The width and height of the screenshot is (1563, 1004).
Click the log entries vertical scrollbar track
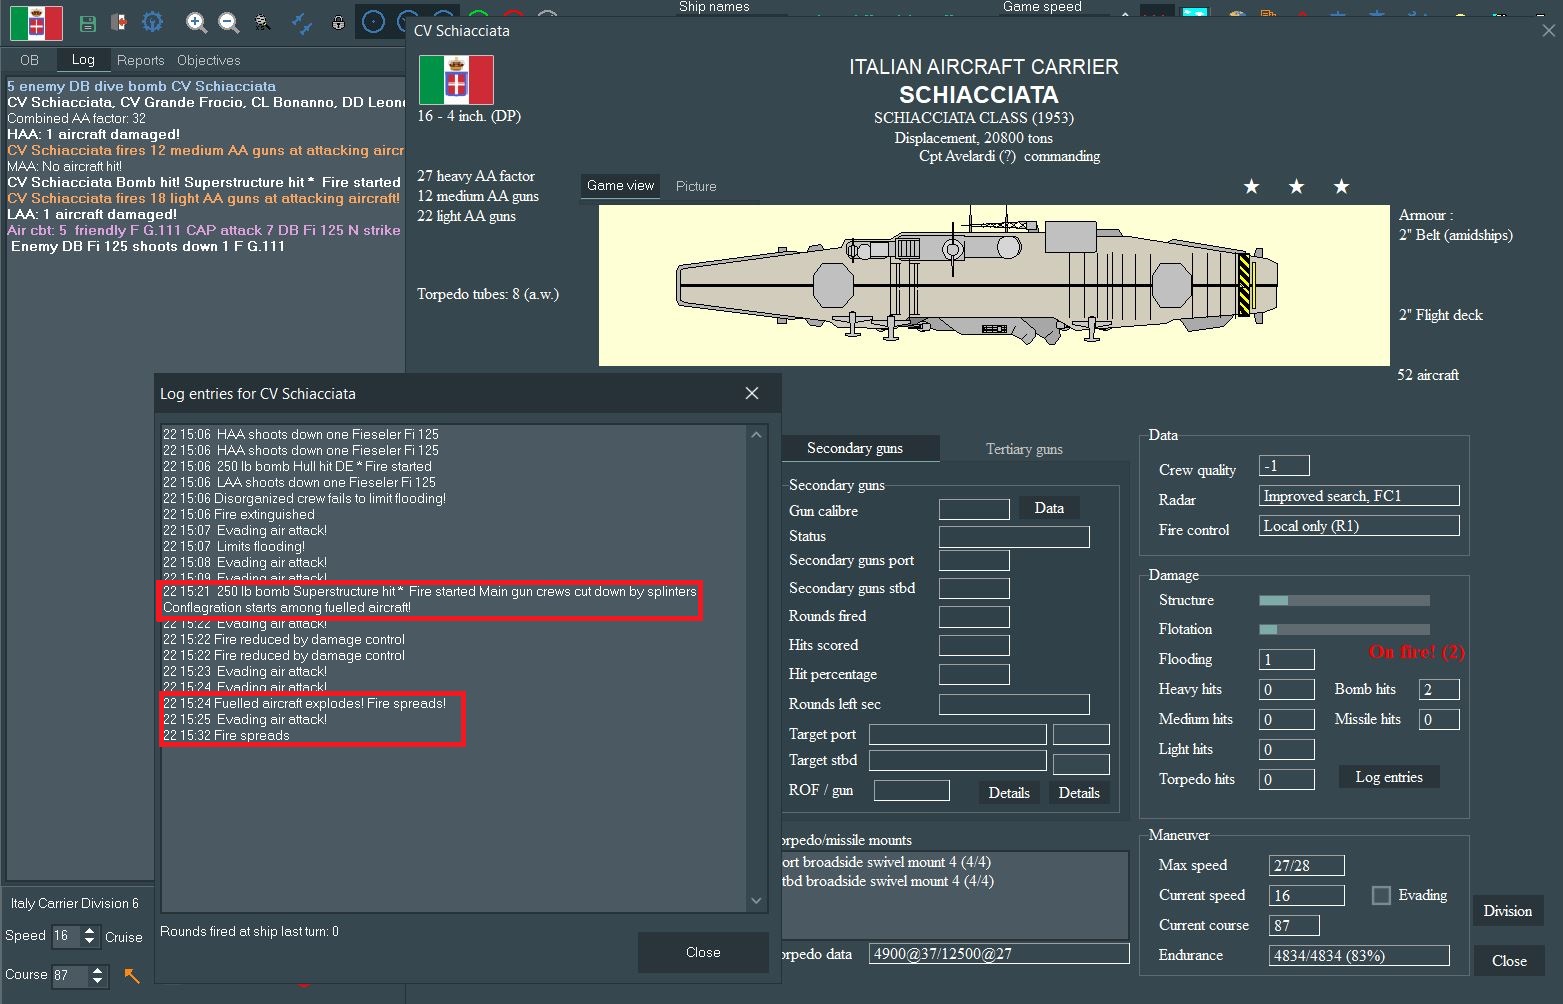756,668
